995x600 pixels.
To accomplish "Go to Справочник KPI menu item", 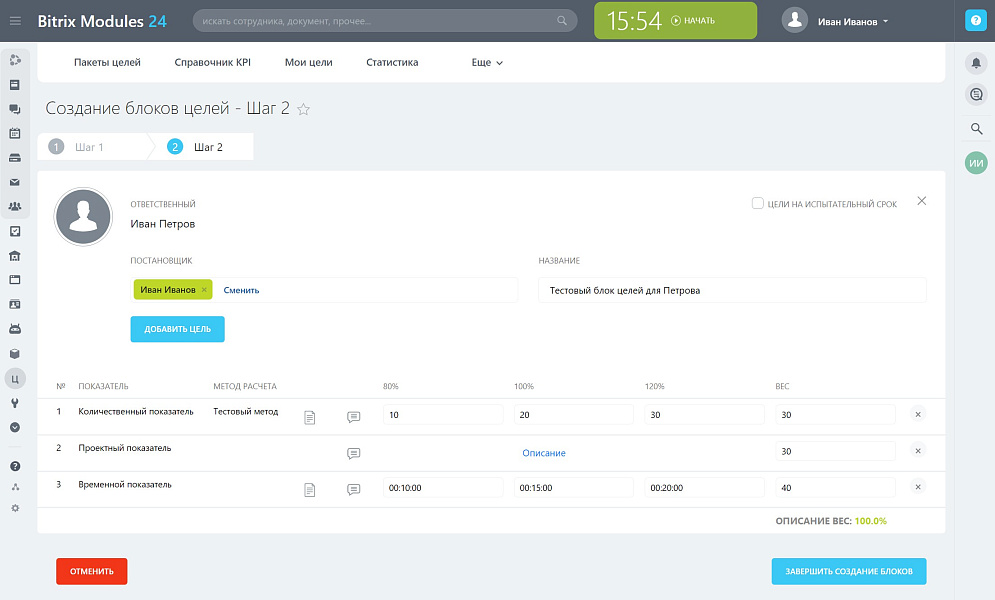I will click(212, 62).
